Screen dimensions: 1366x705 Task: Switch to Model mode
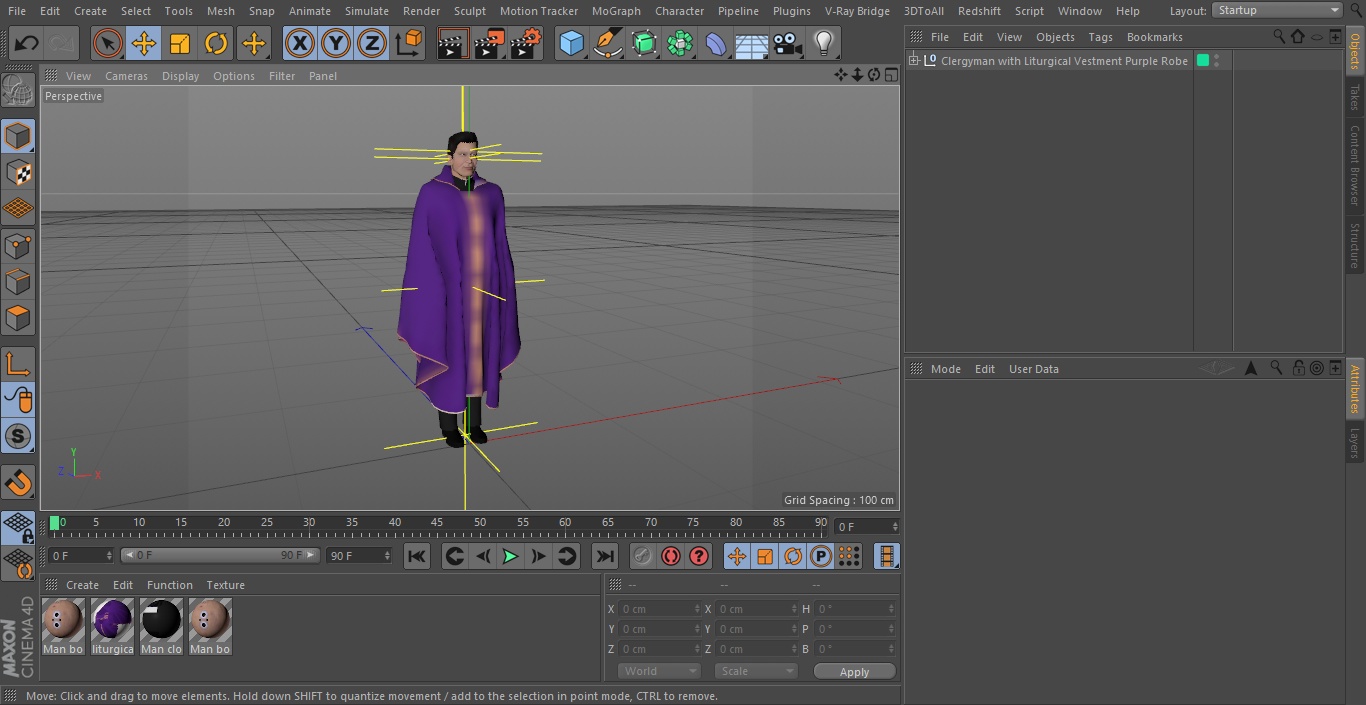pyautogui.click(x=18, y=136)
